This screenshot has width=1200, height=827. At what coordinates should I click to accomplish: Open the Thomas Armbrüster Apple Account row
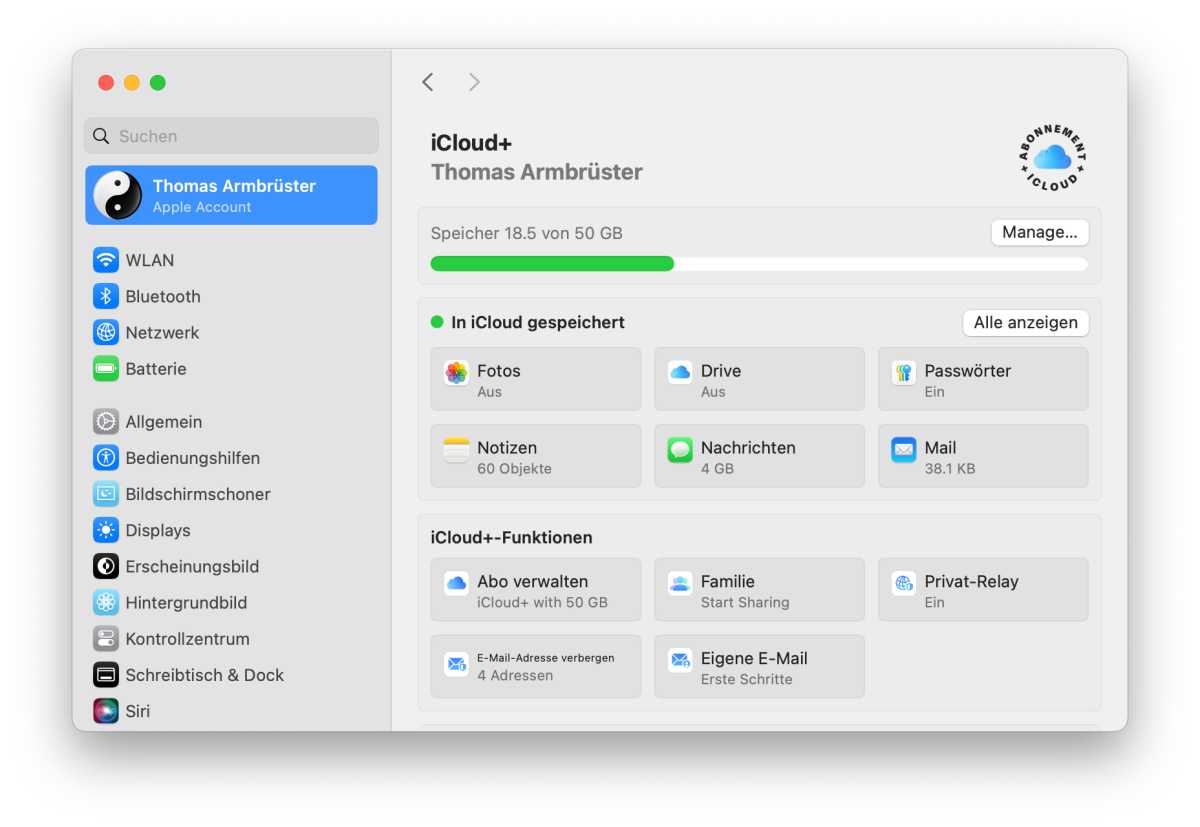[231, 195]
